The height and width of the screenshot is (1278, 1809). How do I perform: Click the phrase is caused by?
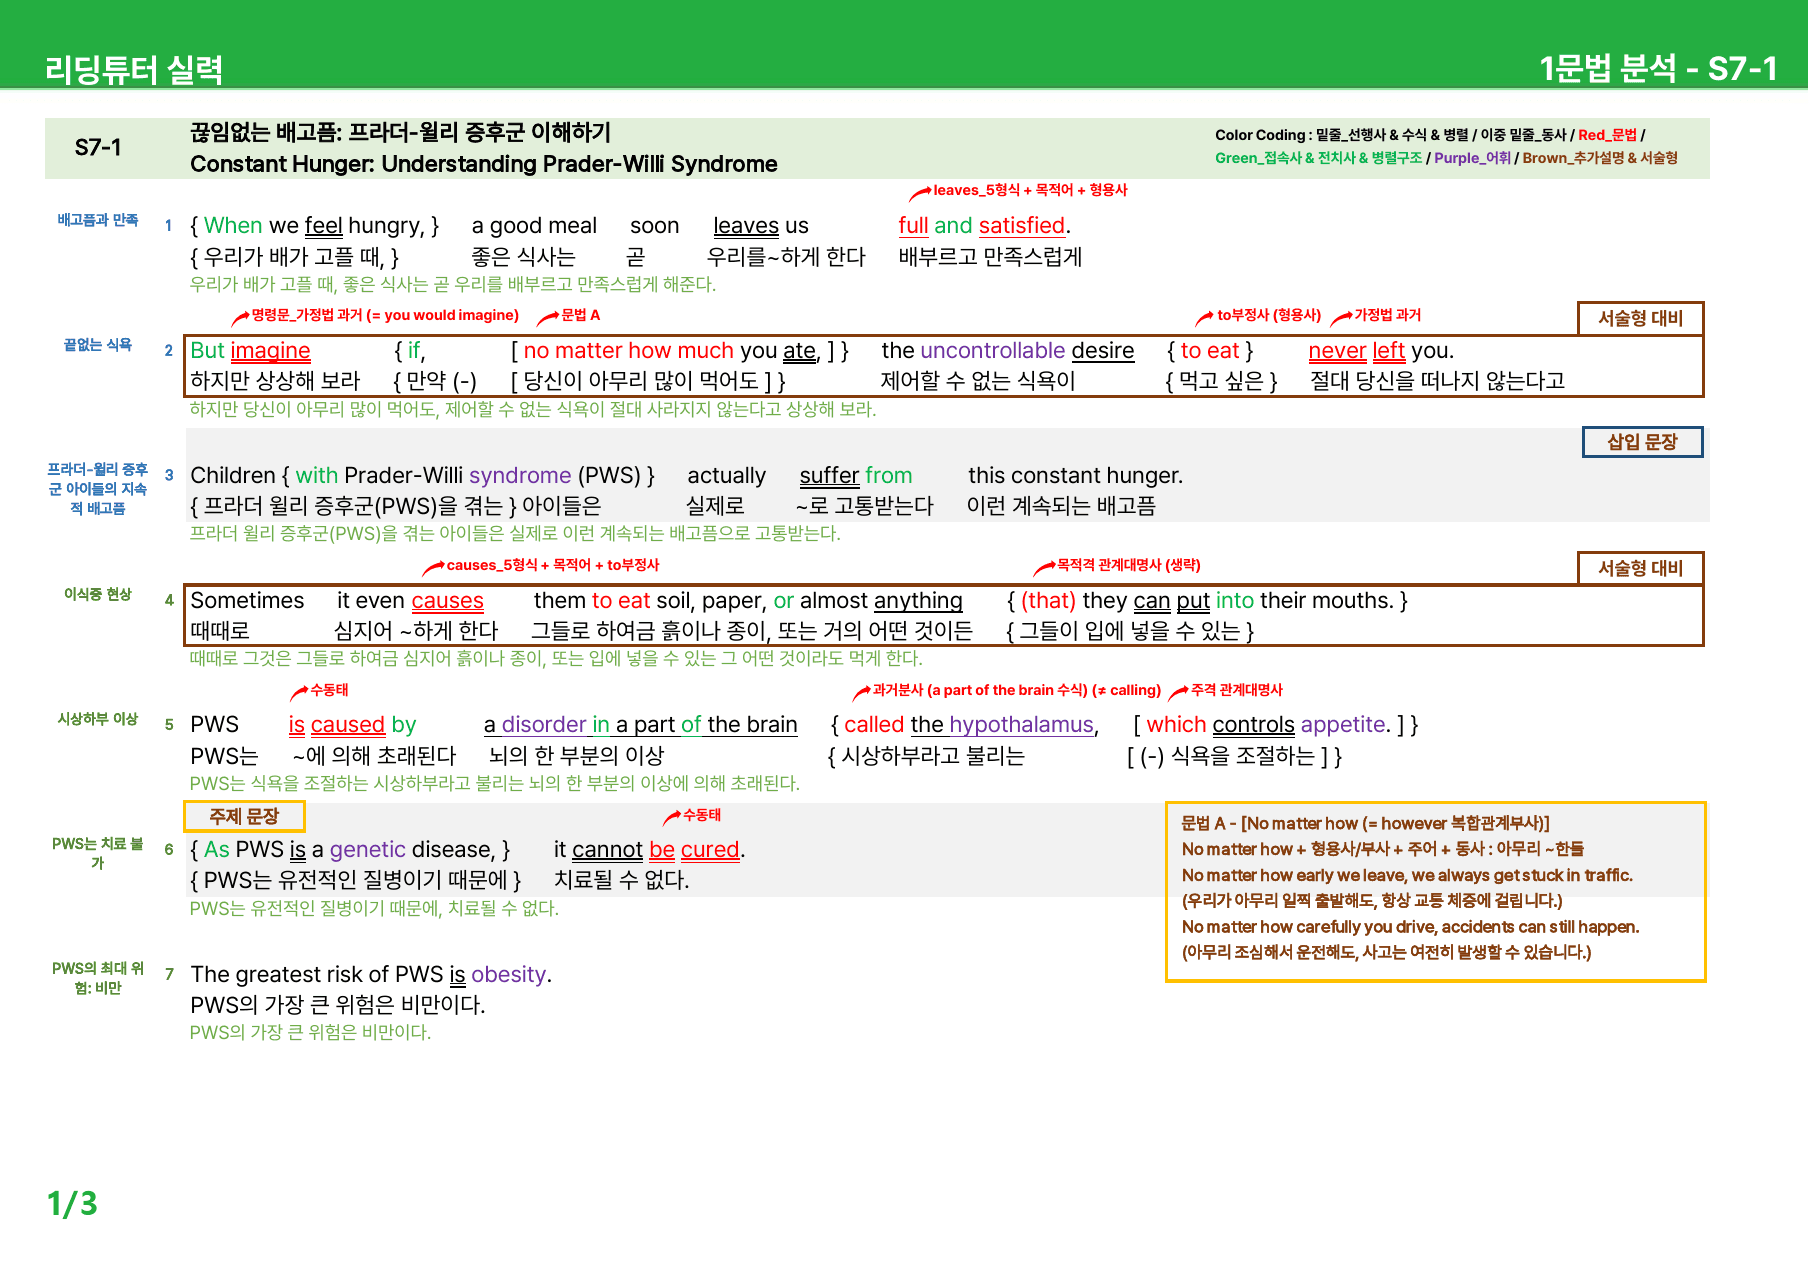pyautogui.click(x=352, y=725)
